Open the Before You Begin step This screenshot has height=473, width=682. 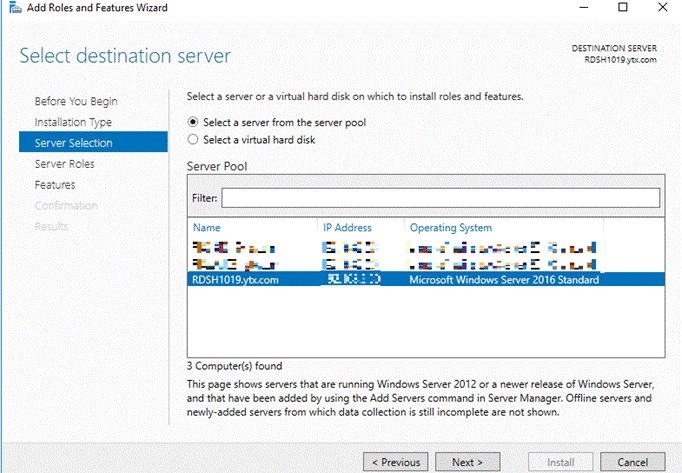click(76, 101)
